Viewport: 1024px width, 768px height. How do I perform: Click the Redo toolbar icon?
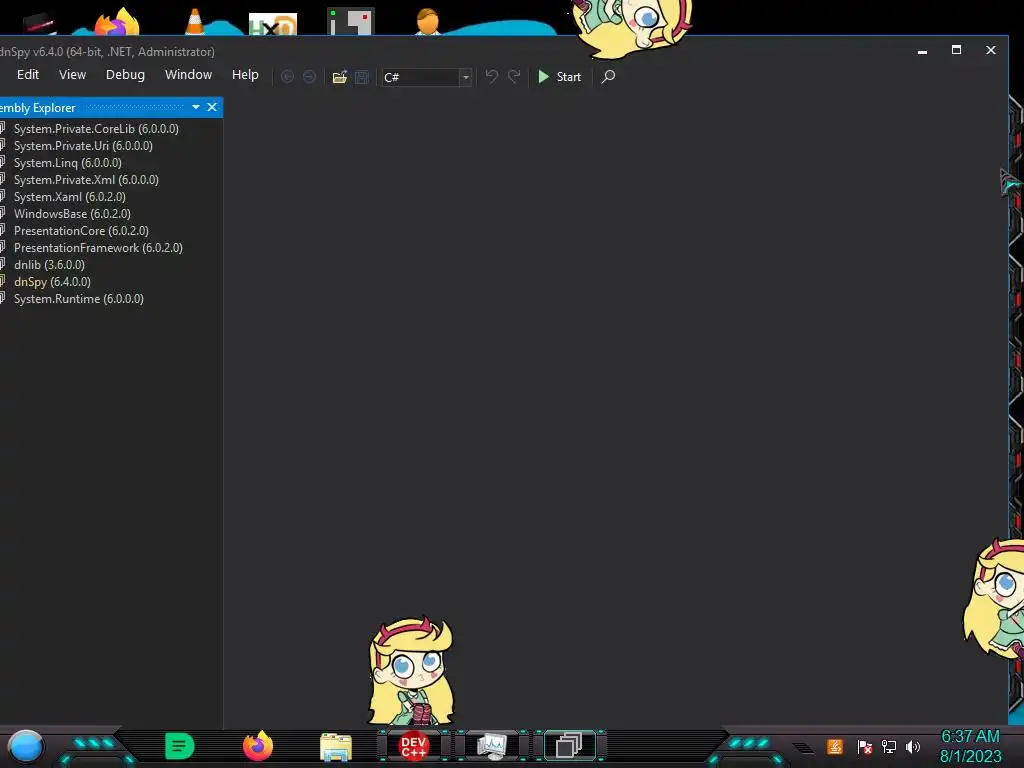pos(515,76)
